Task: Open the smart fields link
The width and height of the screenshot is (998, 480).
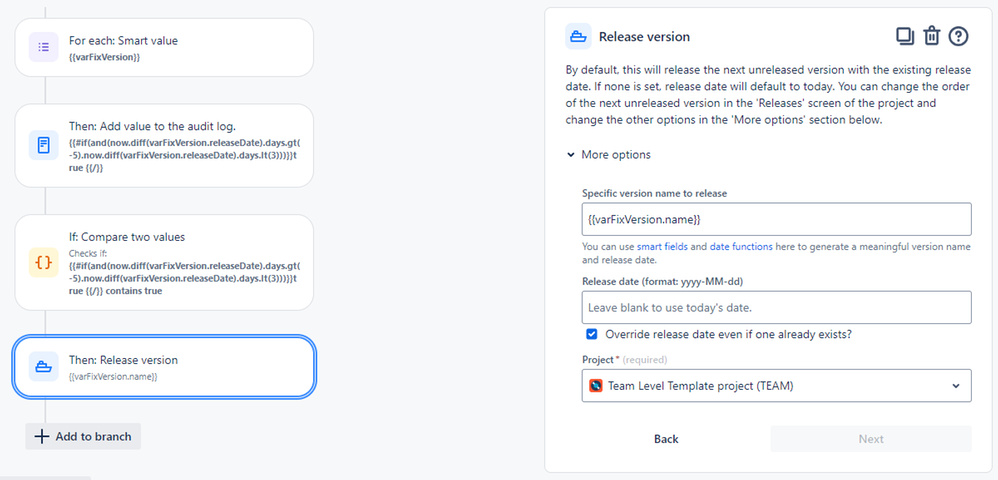Action: 662,246
